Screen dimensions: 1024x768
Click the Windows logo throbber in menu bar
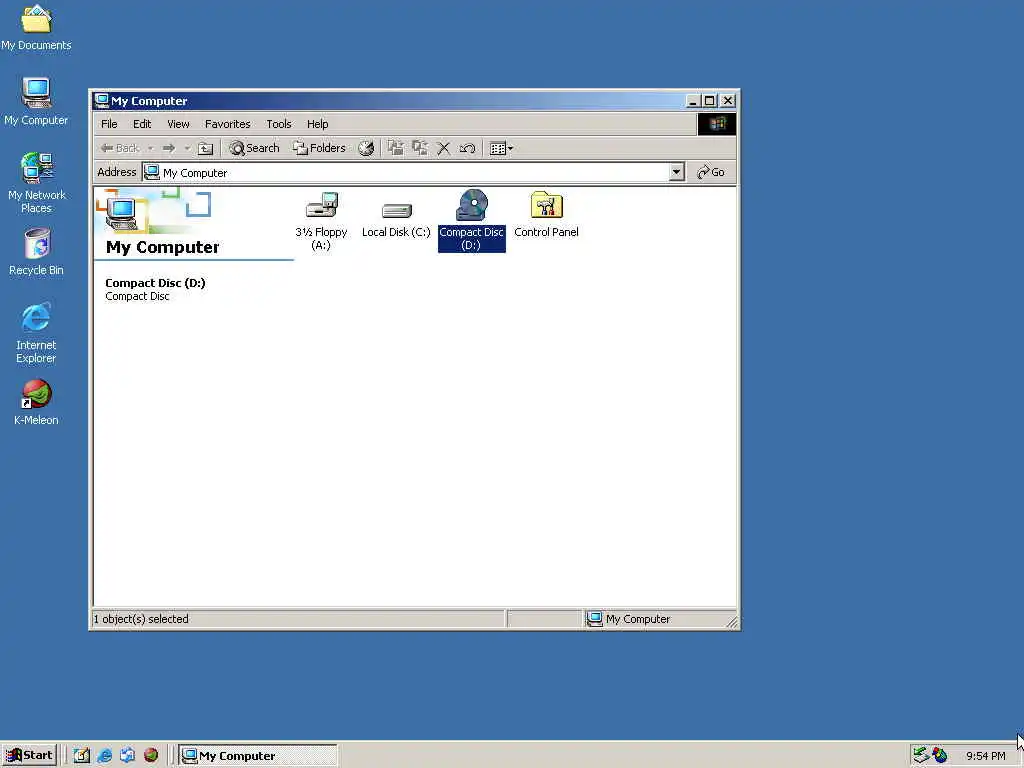[x=716, y=124]
